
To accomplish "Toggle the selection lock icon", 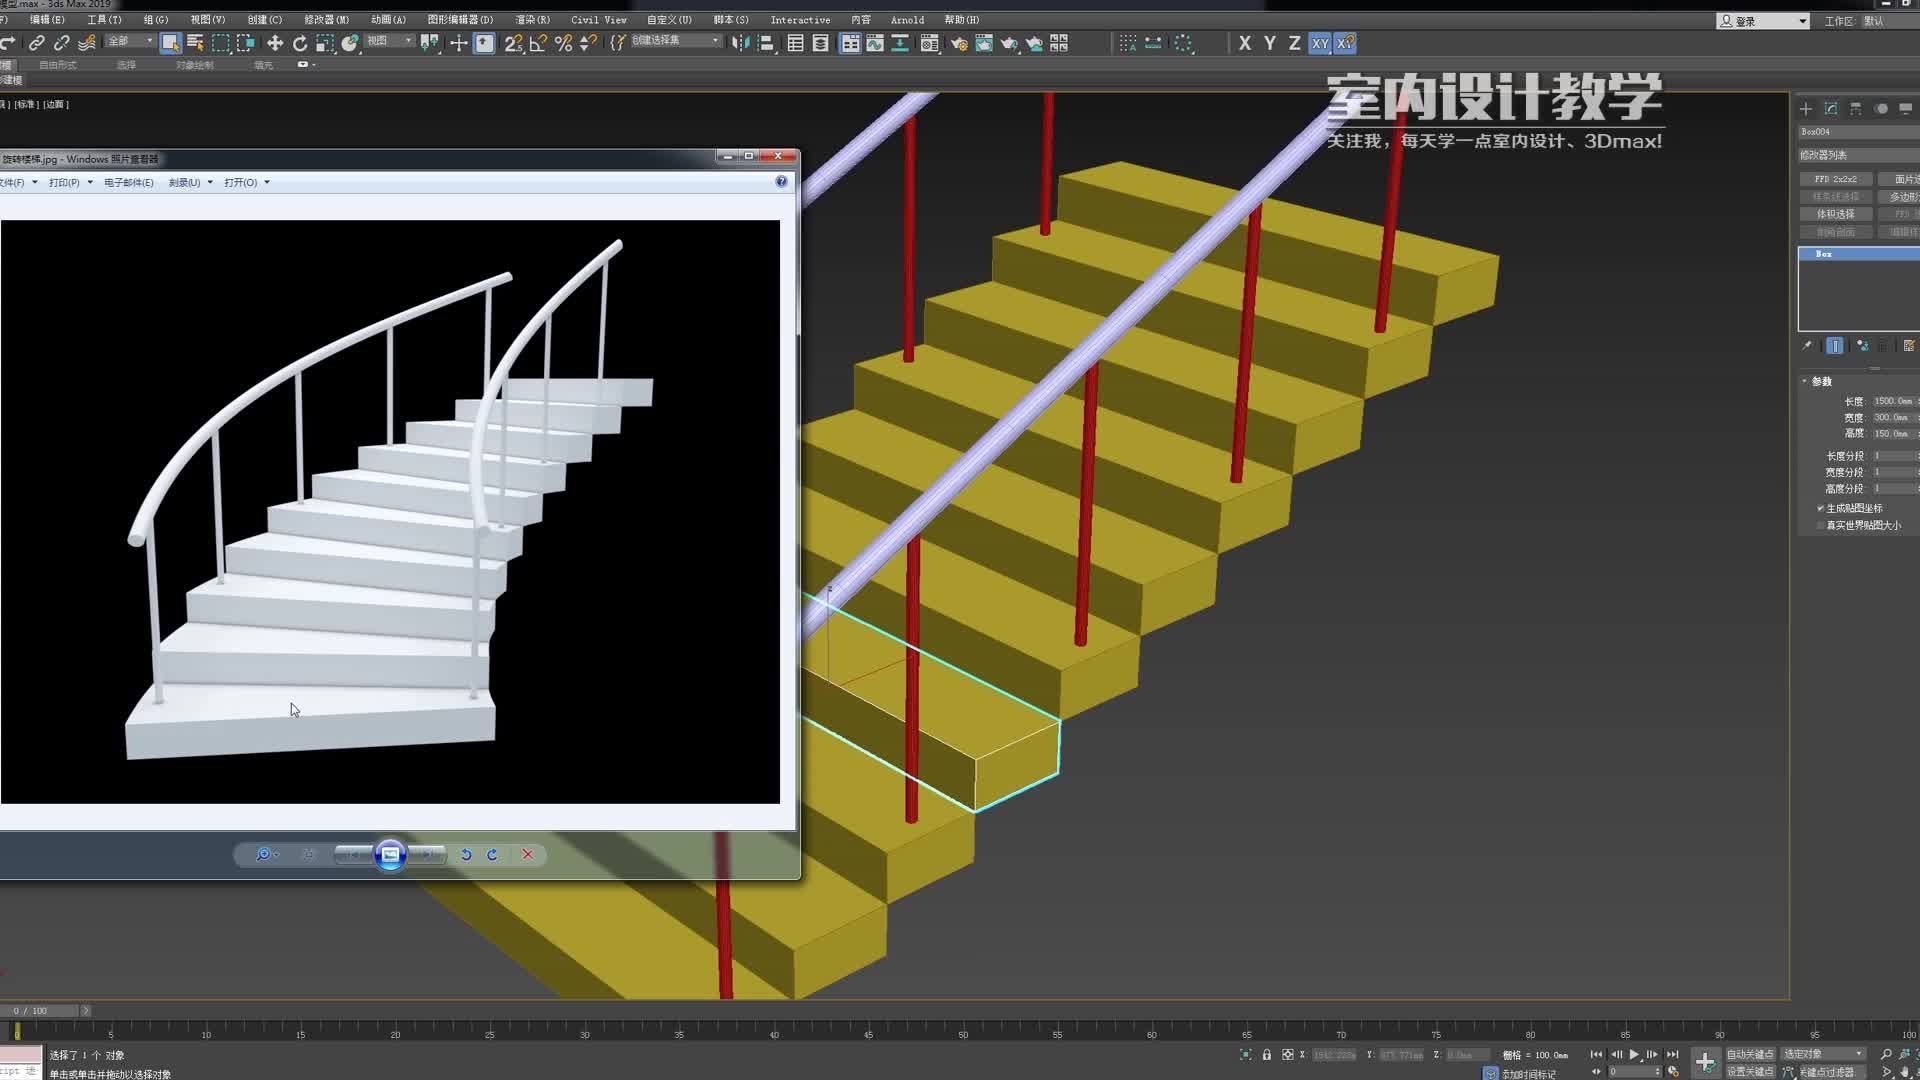I will (x=1267, y=1055).
